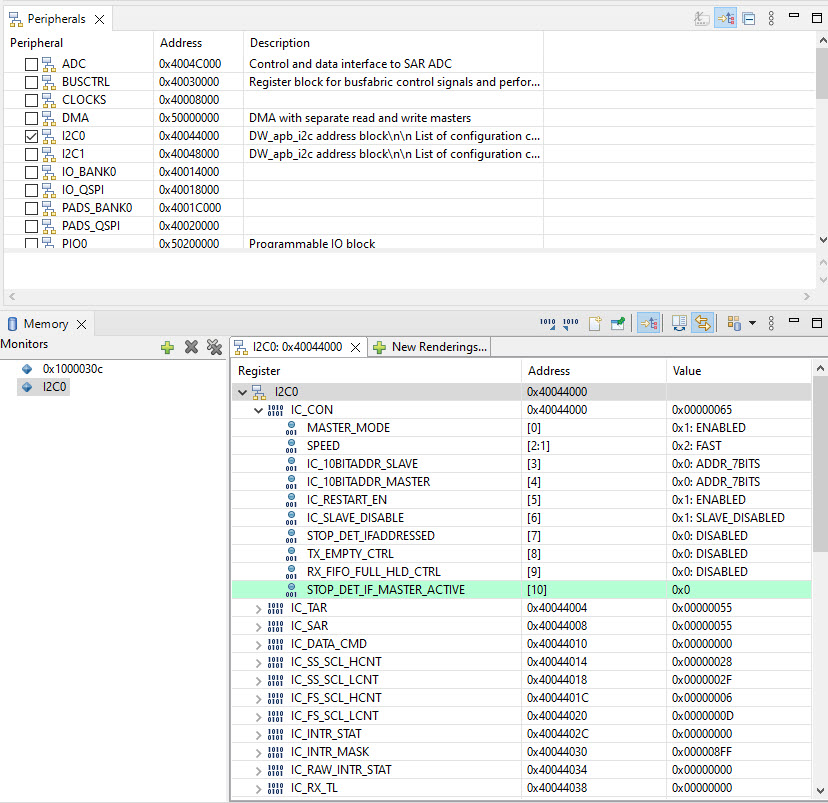828x803 pixels.
Task: Click the Memory view's three-dots menu icon
Action: tap(771, 324)
